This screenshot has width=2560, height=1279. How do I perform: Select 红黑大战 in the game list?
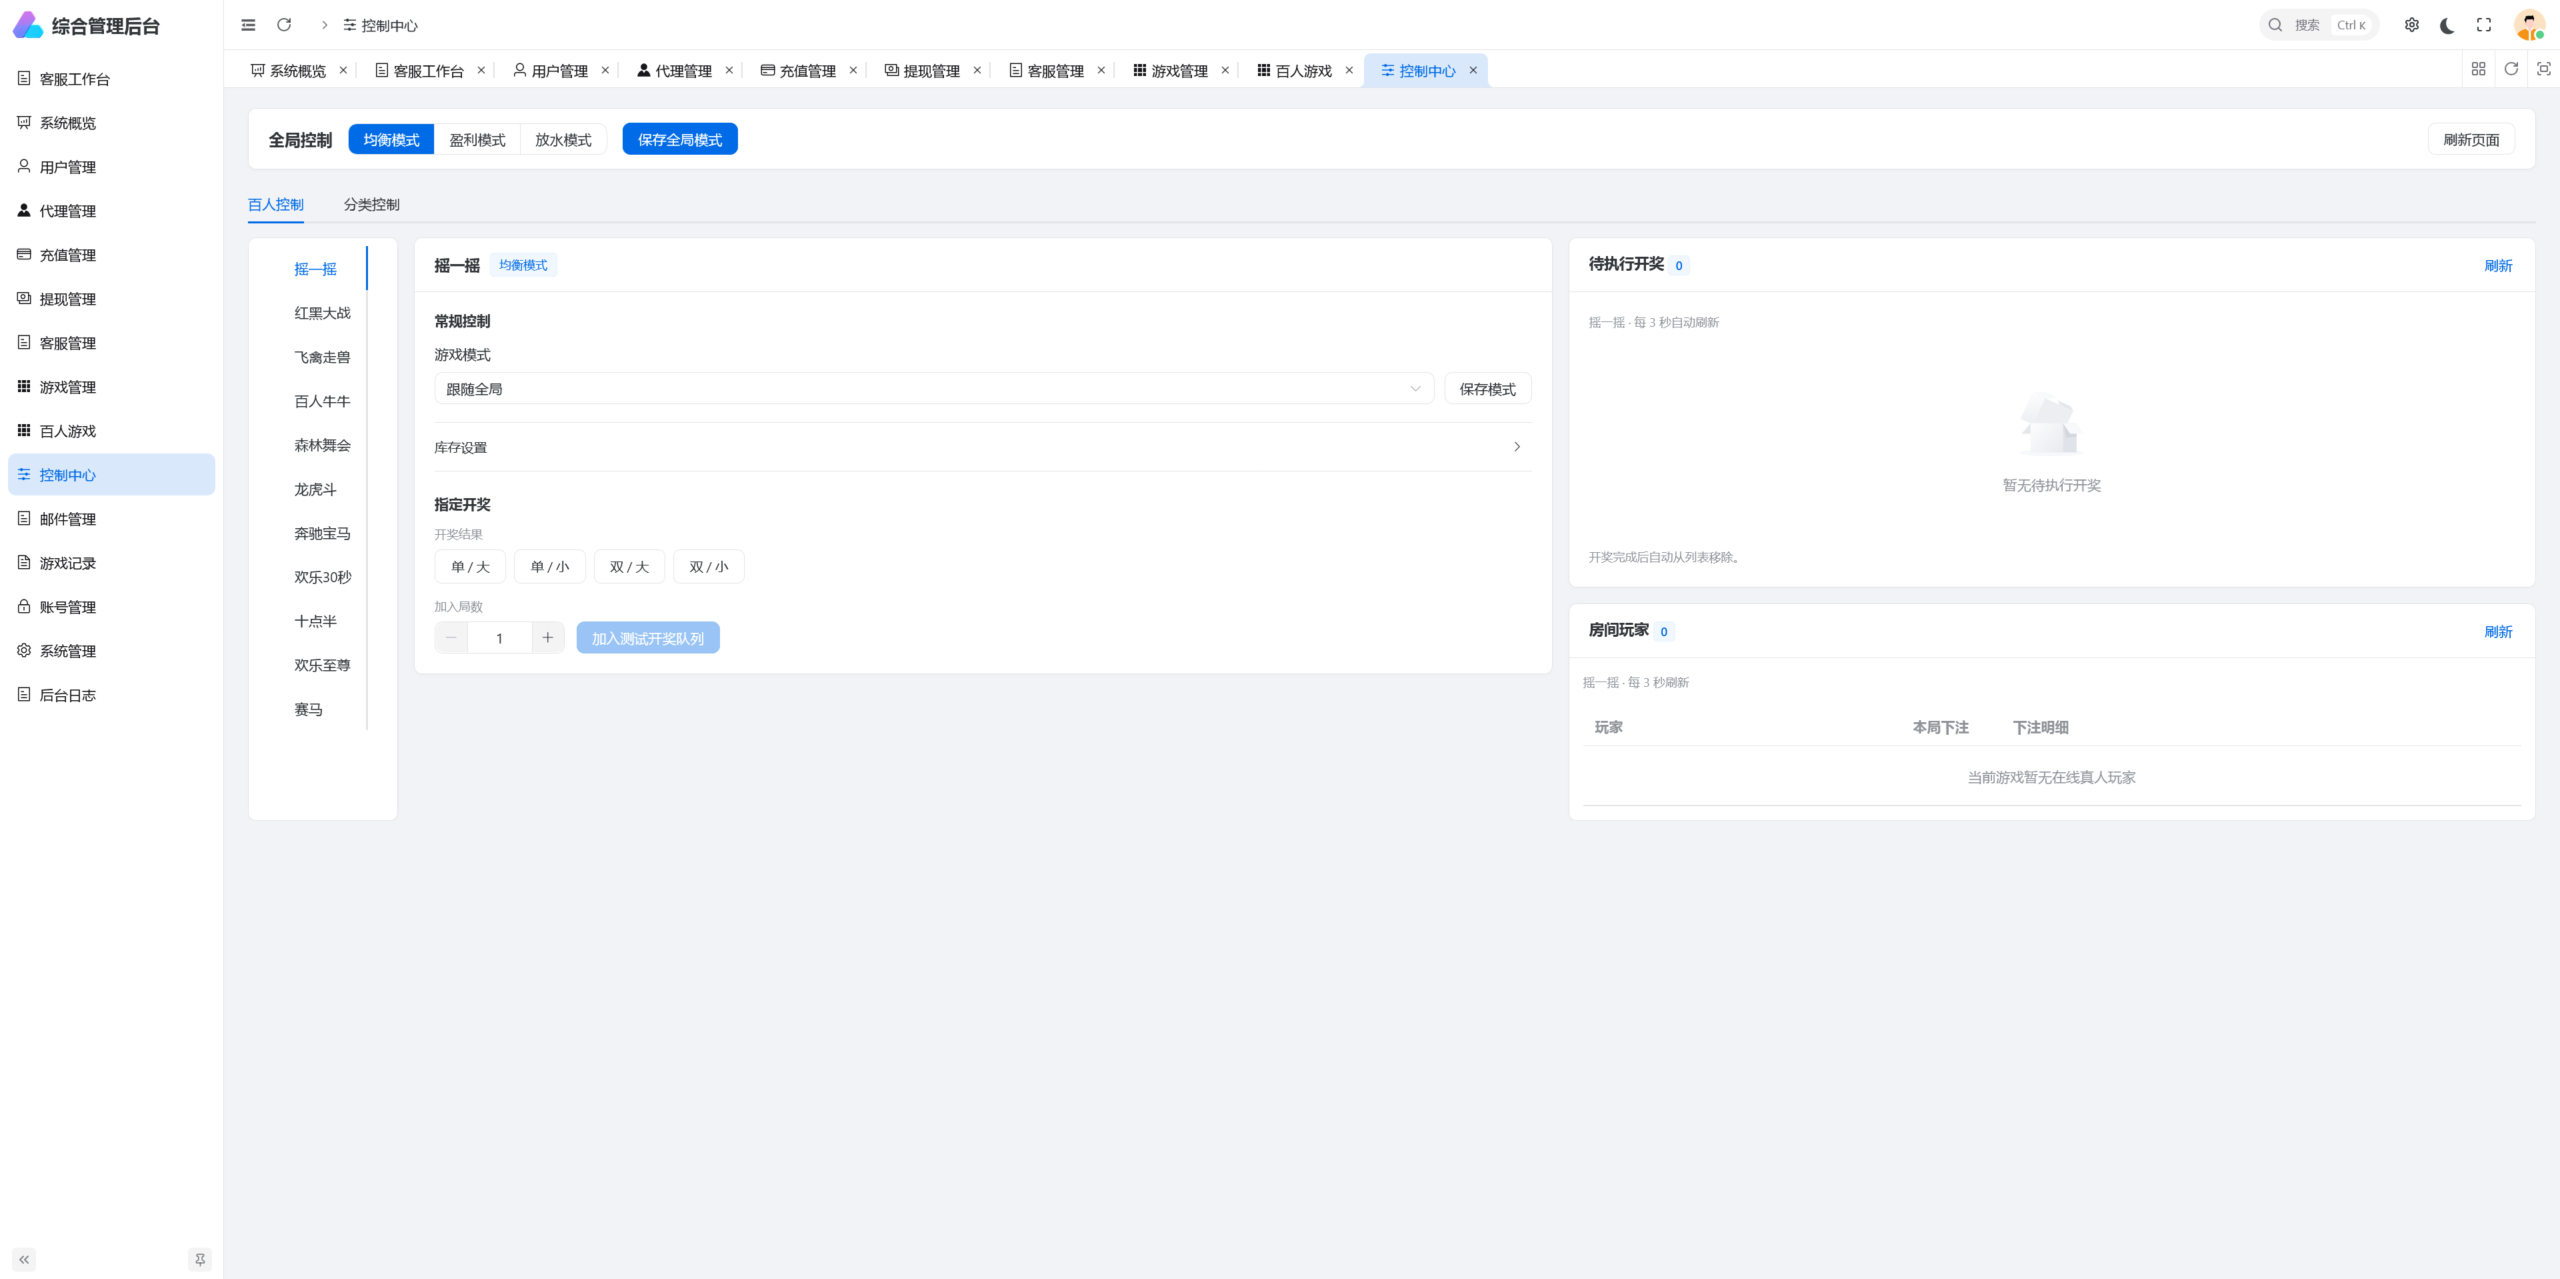322,313
